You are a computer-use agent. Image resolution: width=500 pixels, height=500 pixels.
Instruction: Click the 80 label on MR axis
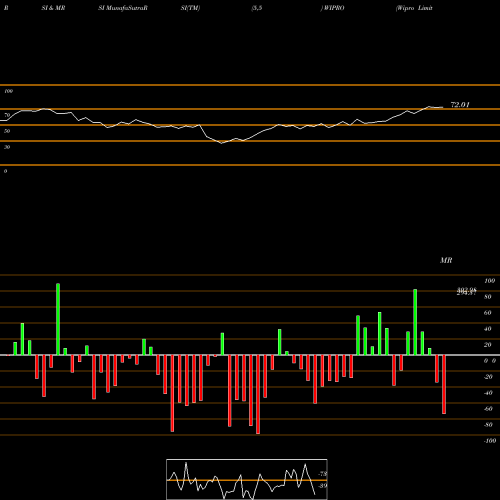[488, 297]
